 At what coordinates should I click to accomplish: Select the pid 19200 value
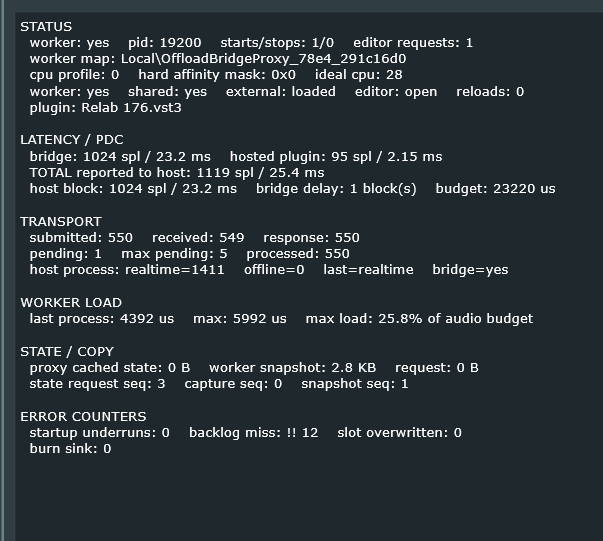165,43
